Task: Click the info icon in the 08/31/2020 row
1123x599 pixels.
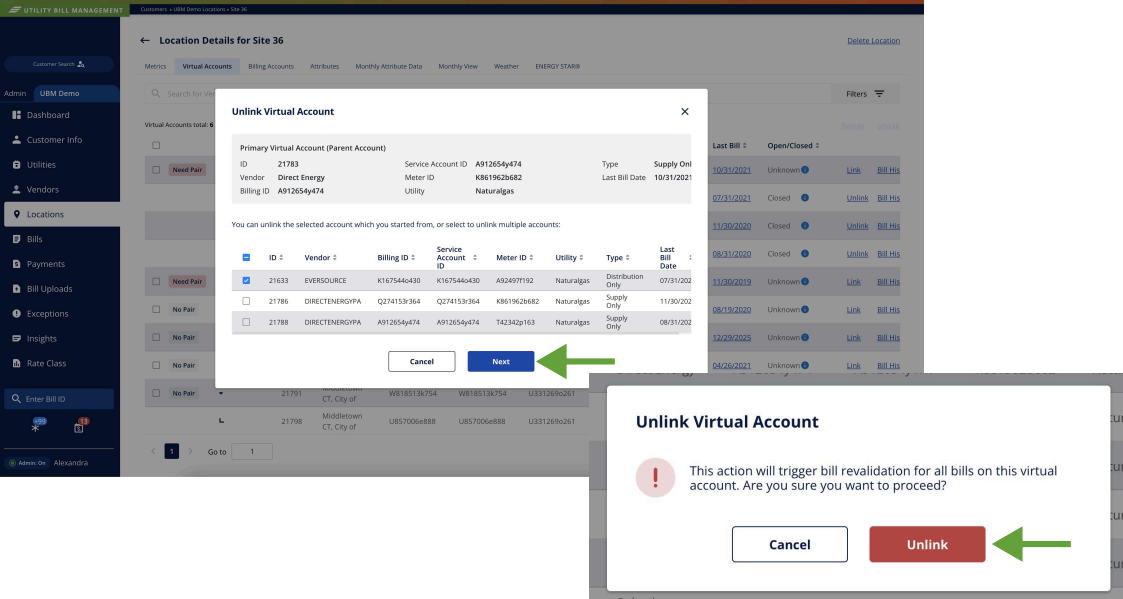Action: 805,254
